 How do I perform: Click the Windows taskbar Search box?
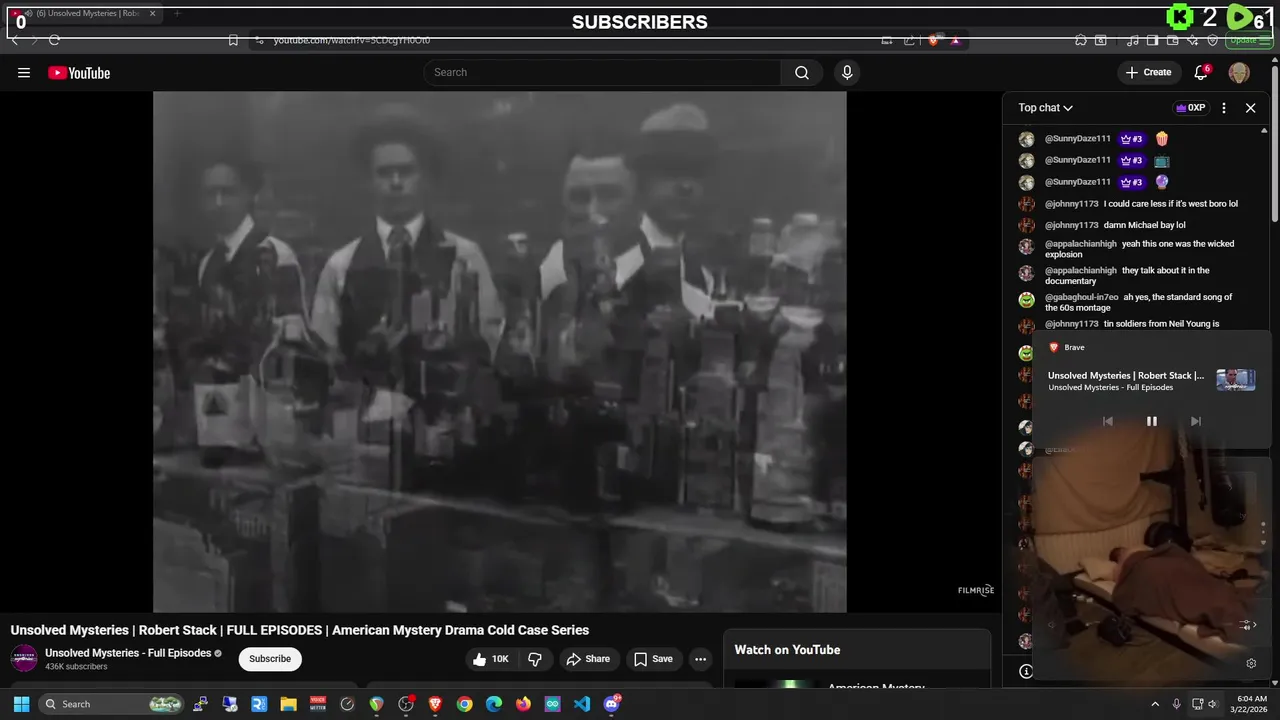tap(112, 704)
